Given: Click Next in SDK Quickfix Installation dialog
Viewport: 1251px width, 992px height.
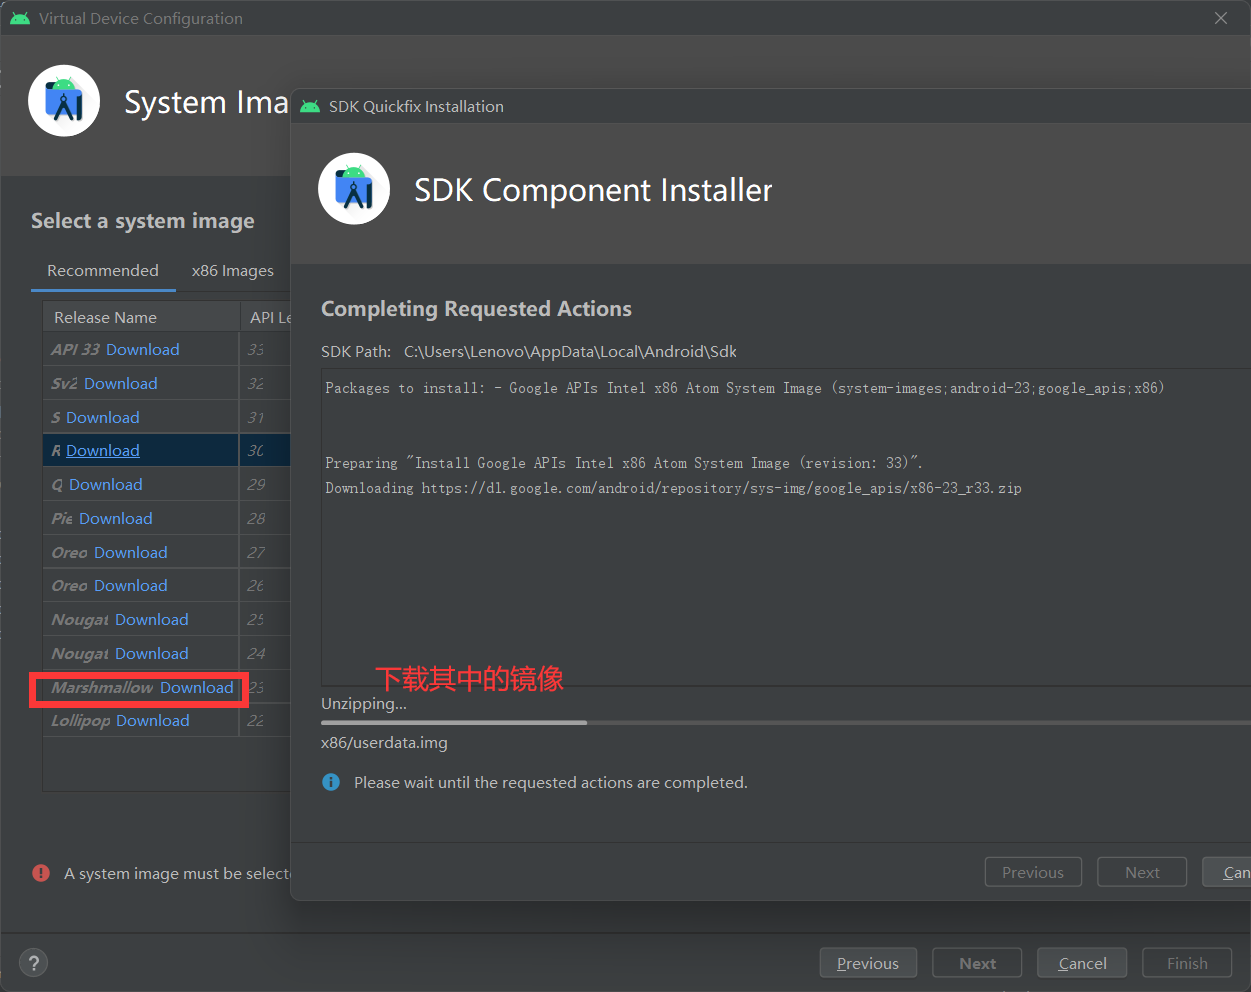Looking at the screenshot, I should [x=1142, y=872].
